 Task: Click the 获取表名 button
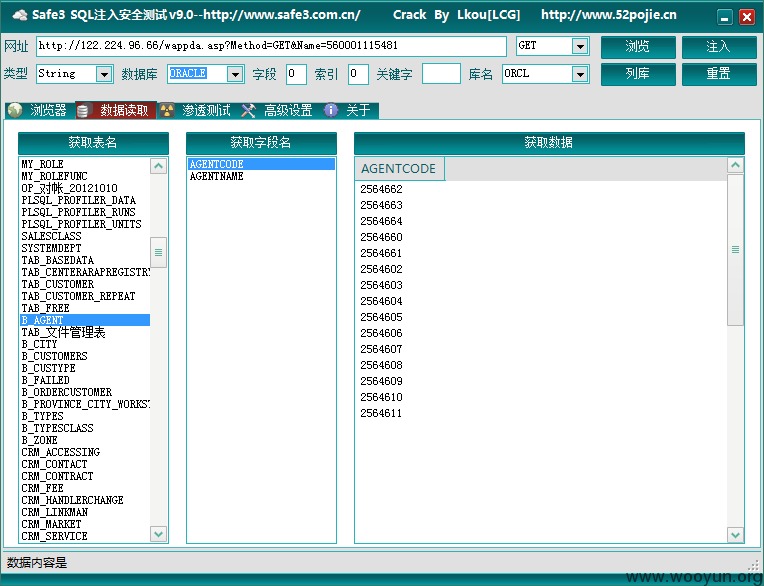click(x=93, y=143)
